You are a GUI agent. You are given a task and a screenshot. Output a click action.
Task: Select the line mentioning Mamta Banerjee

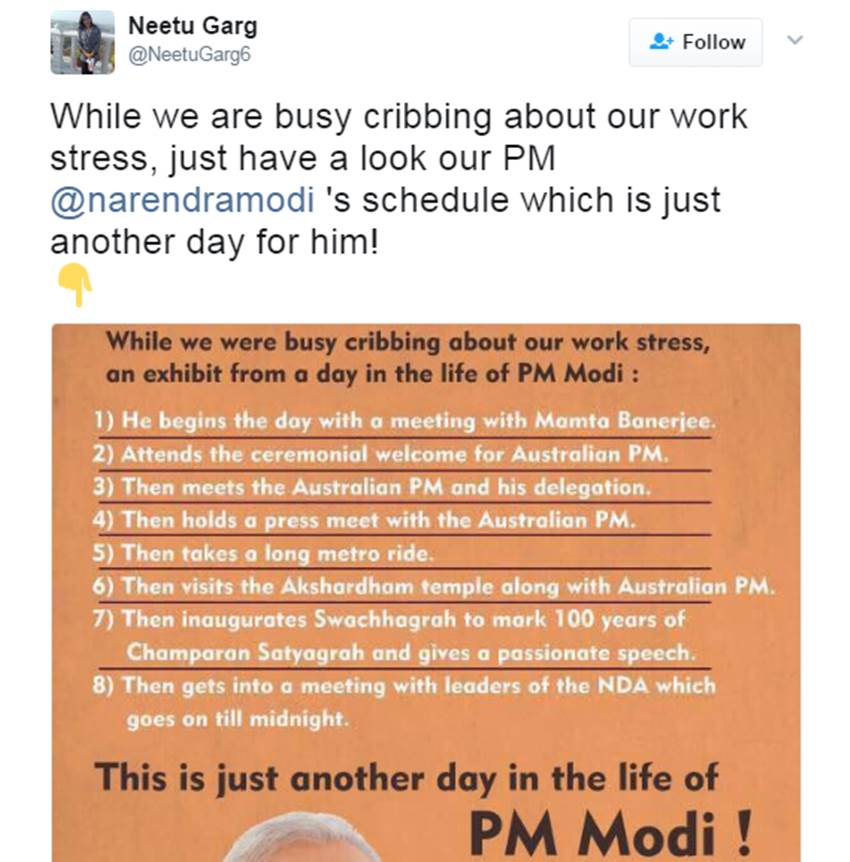[x=405, y=421]
